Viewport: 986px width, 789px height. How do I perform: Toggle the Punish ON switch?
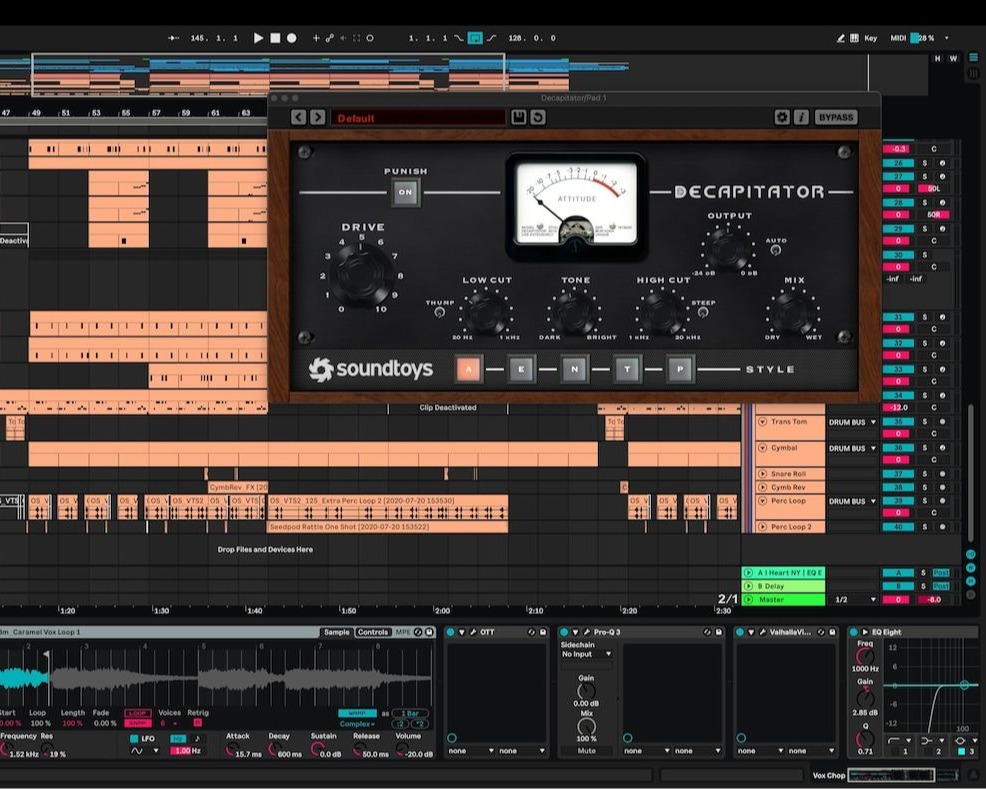pyautogui.click(x=406, y=192)
